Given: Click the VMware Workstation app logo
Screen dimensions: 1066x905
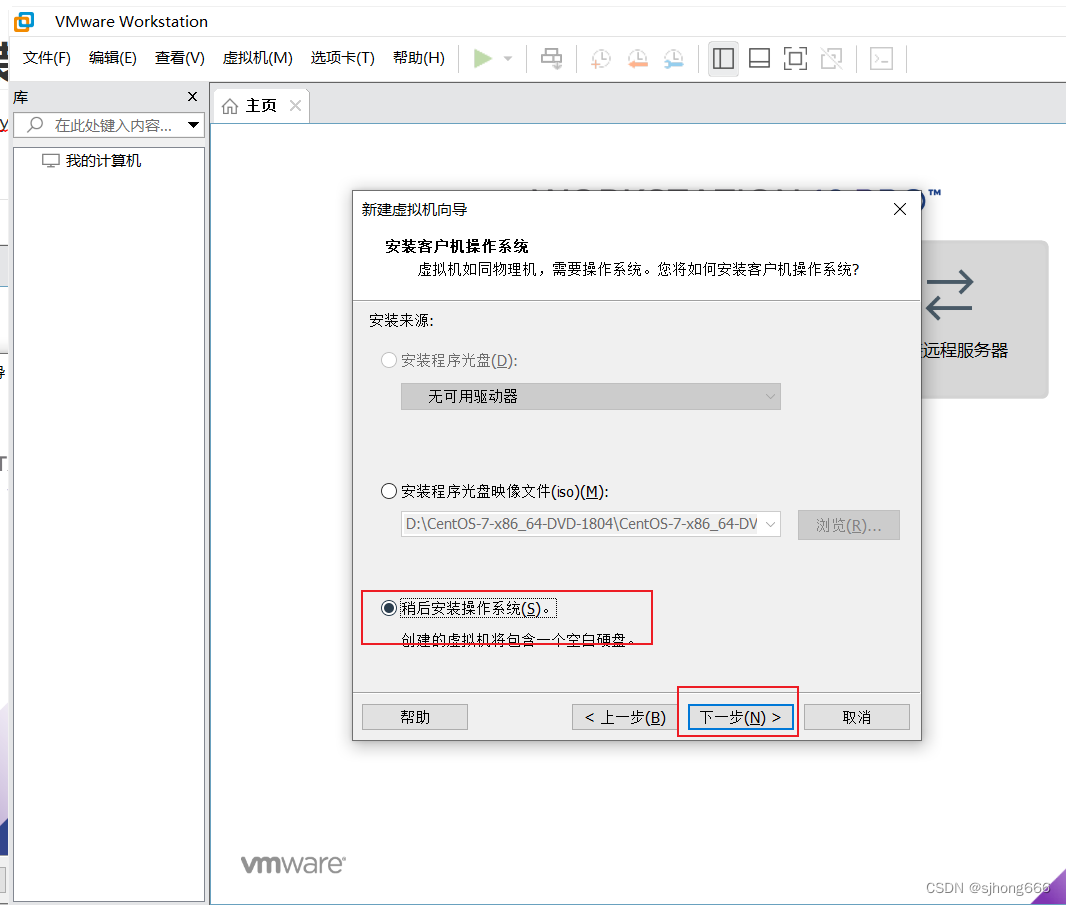Looking at the screenshot, I should click(24, 22).
